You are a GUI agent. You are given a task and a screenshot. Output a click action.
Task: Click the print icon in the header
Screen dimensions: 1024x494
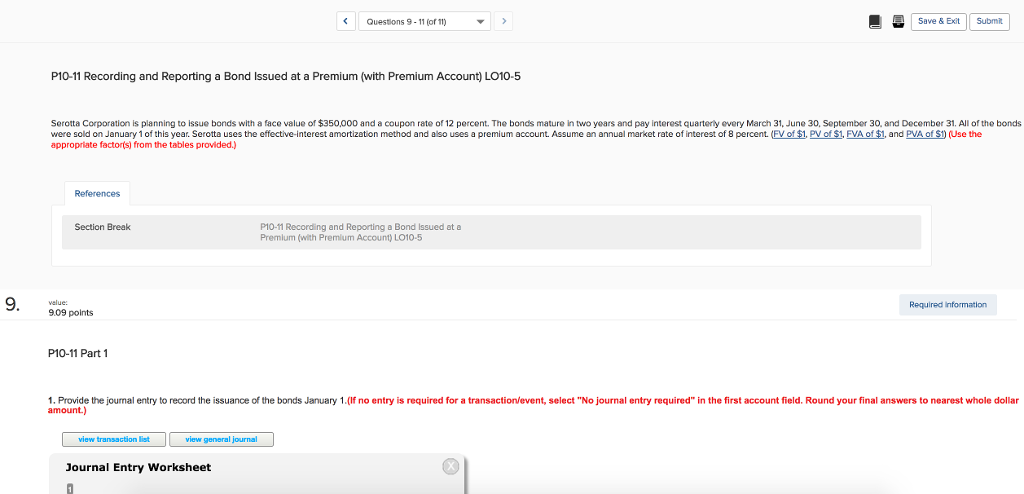[x=896, y=21]
